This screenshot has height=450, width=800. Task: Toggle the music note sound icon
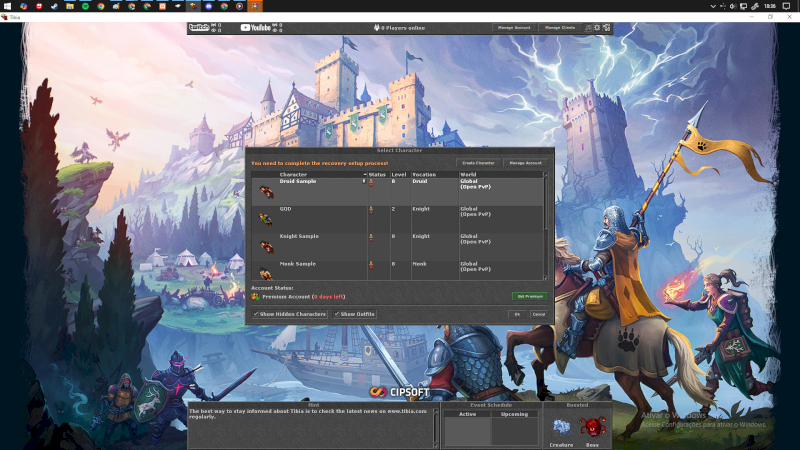(588, 28)
